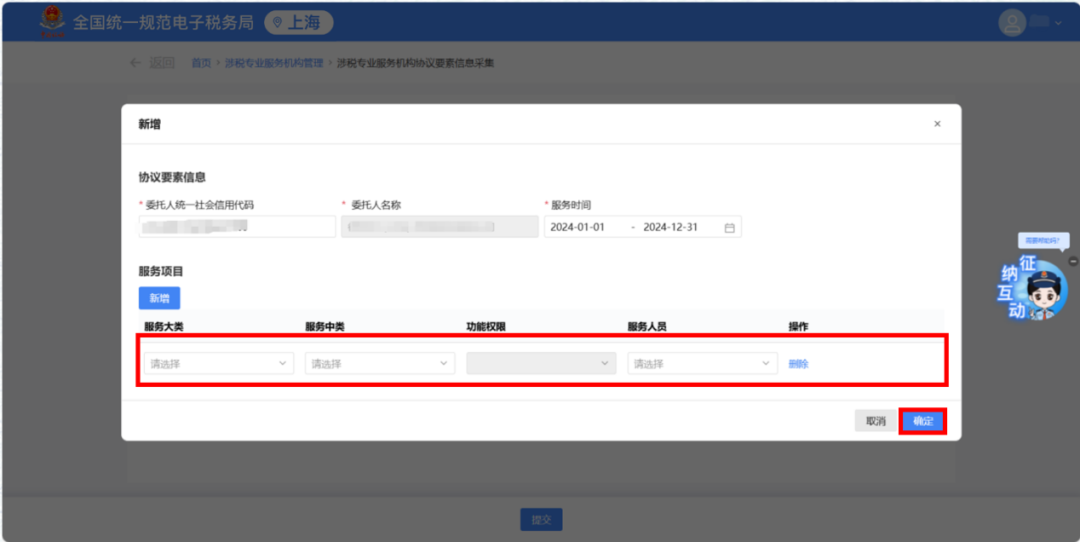
Task: Go back with the 返回 arrow
Action: (136, 63)
